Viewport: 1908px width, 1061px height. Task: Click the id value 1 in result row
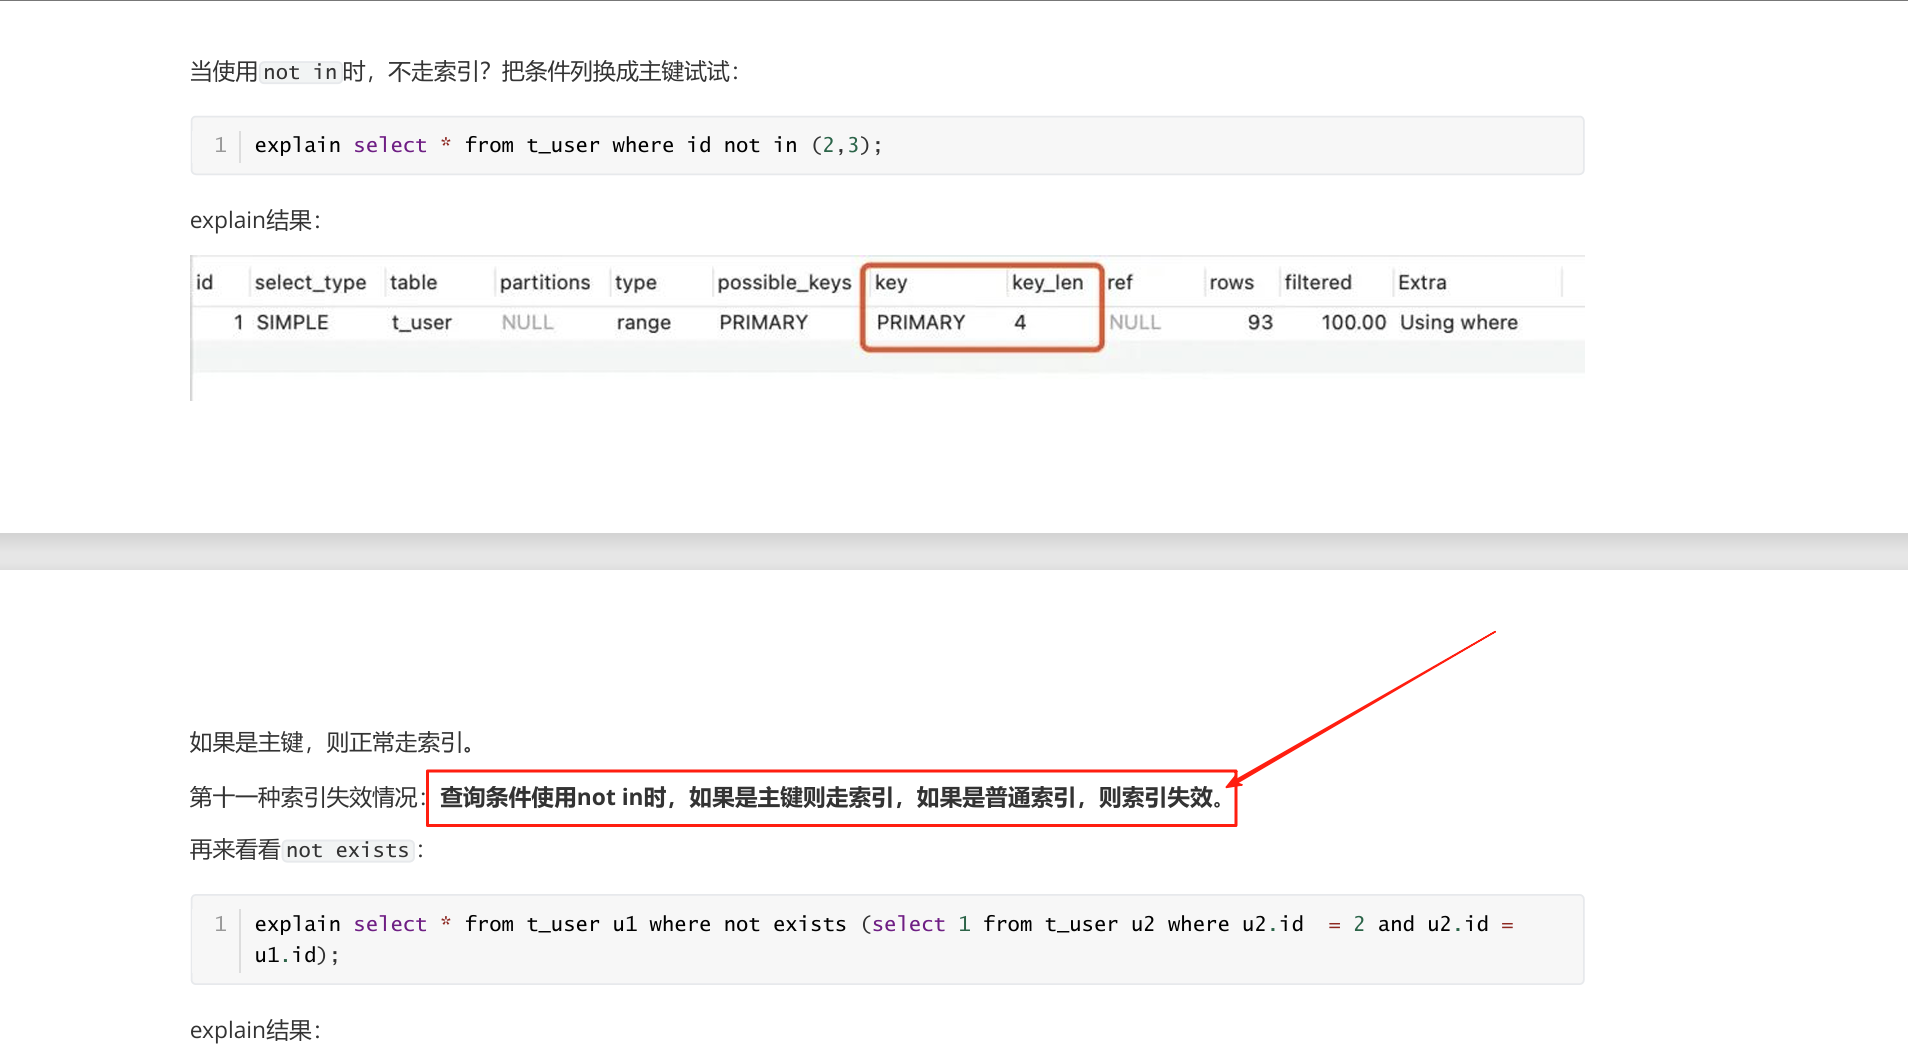click(x=238, y=323)
